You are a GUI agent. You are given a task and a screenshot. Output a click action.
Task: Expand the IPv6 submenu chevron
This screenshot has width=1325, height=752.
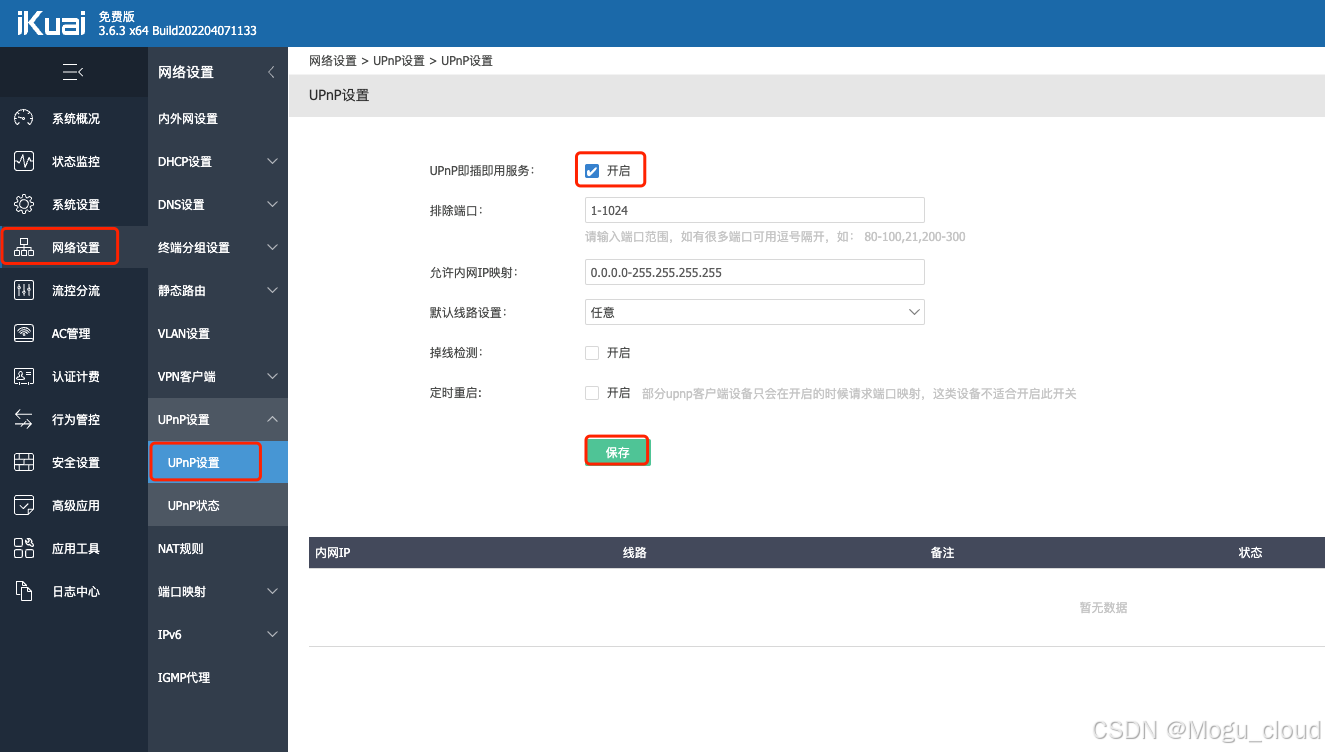272,634
